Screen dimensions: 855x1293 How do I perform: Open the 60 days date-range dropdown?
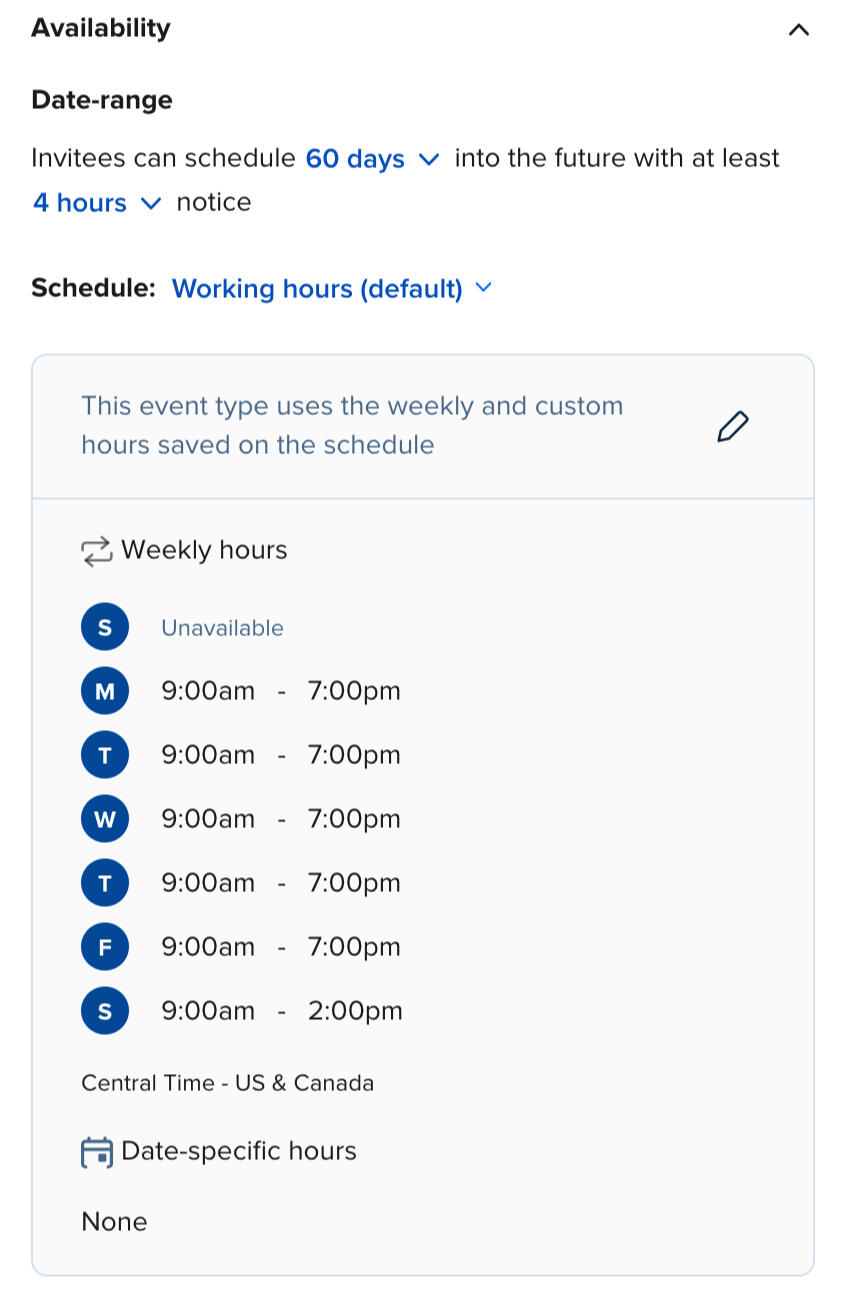pos(371,159)
